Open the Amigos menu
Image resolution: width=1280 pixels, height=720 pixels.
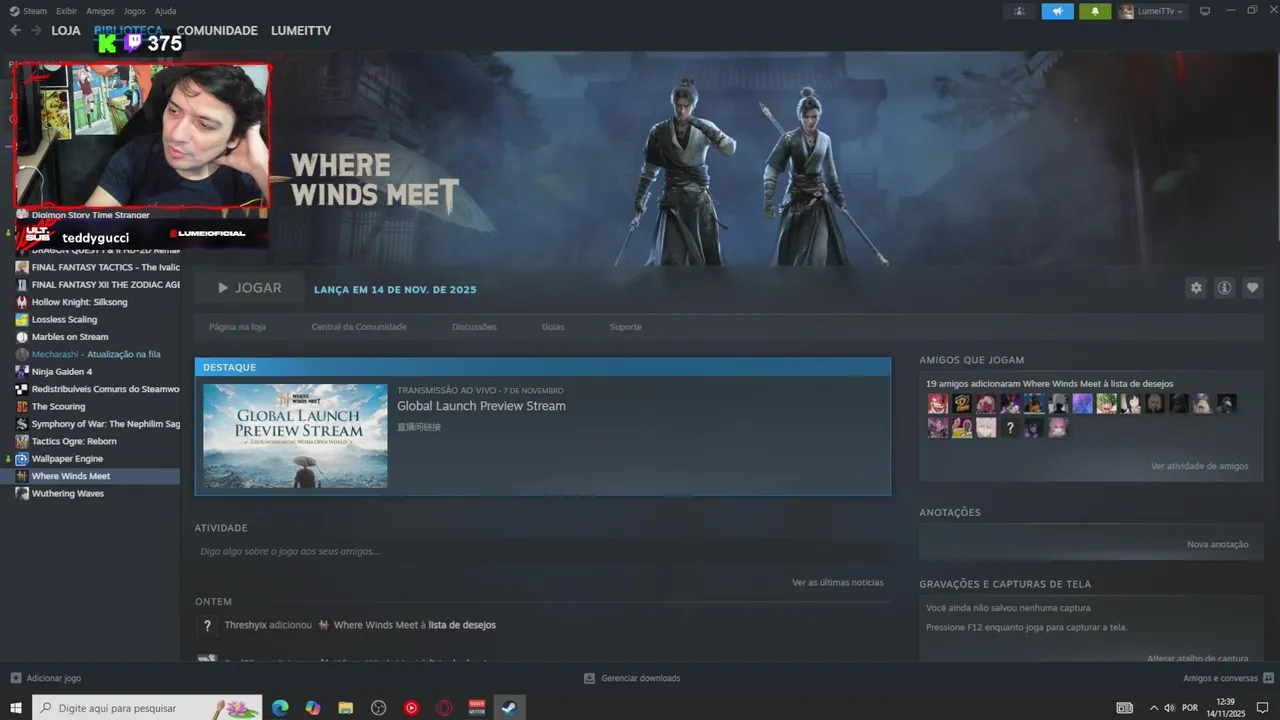[x=100, y=11]
